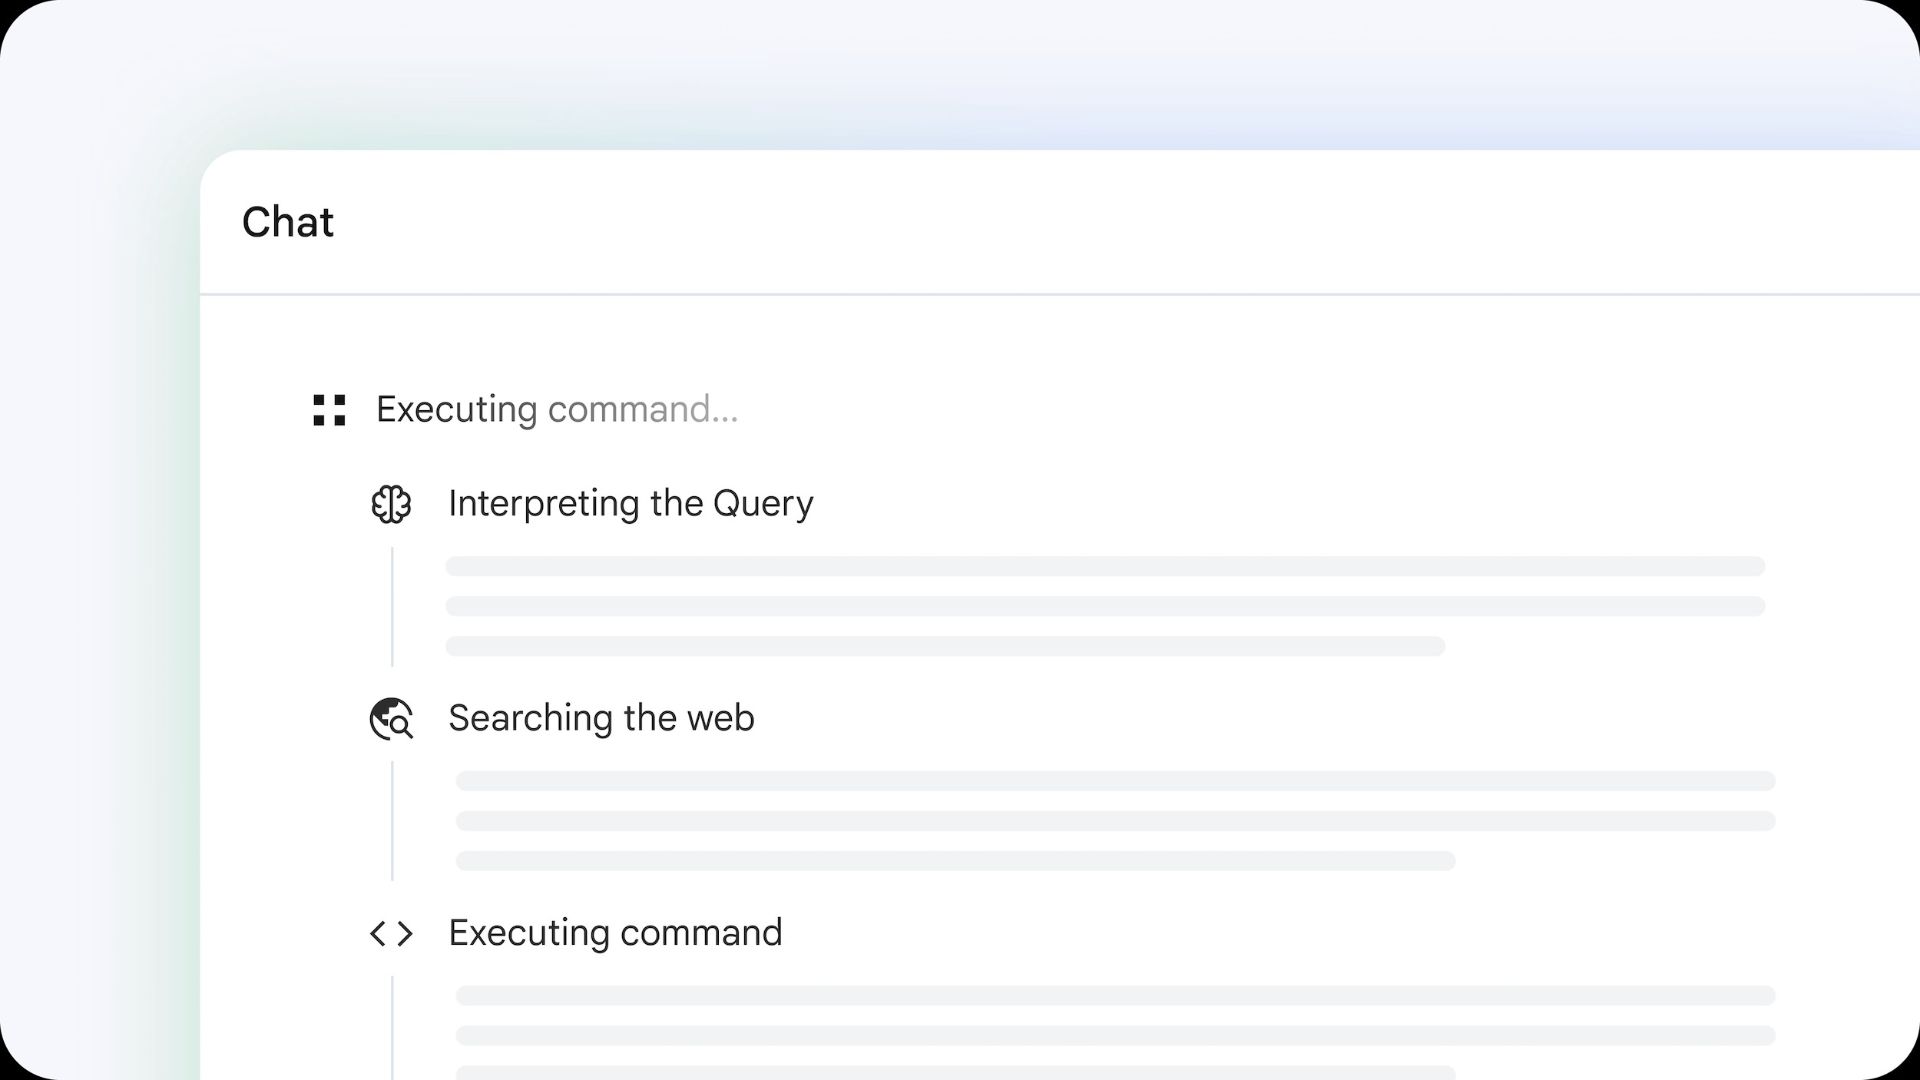Viewport: 1920px width, 1080px height.
Task: Click the vertical connector below the brain icon
Action: [392, 607]
